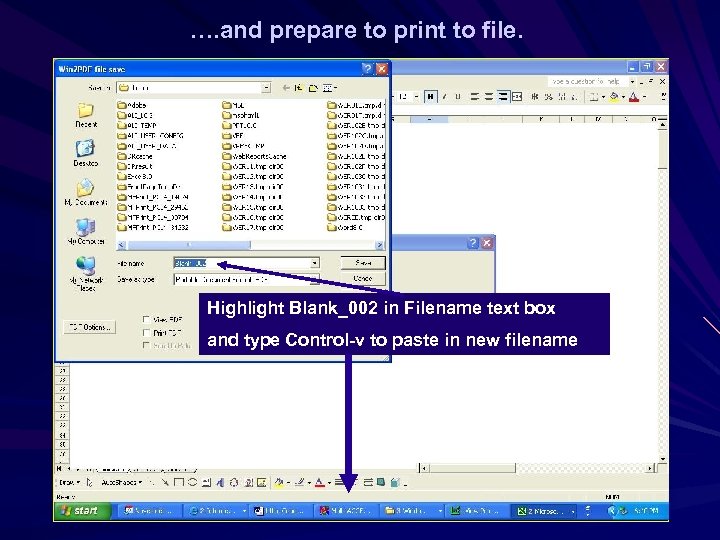Apply Fill Color from Drawing toolbar
720x540 pixels.
(x=278, y=482)
